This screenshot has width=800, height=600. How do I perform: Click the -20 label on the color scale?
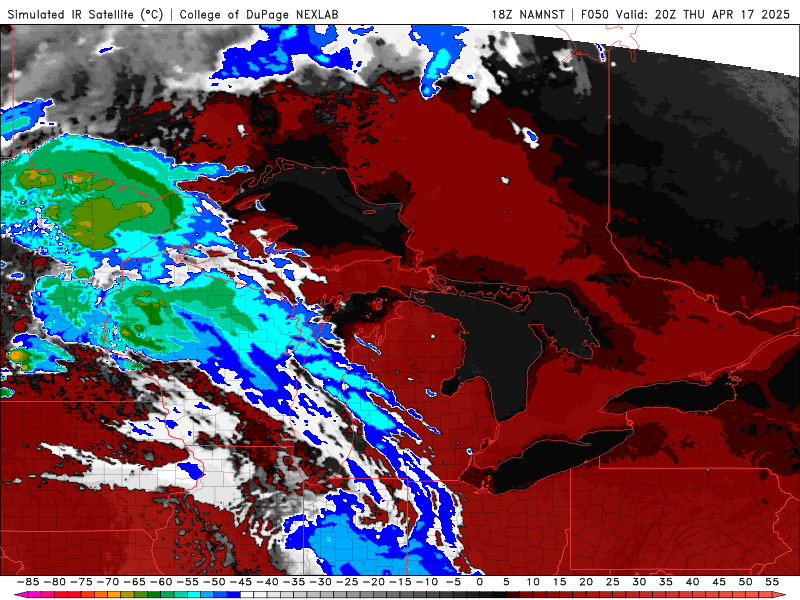tap(374, 582)
